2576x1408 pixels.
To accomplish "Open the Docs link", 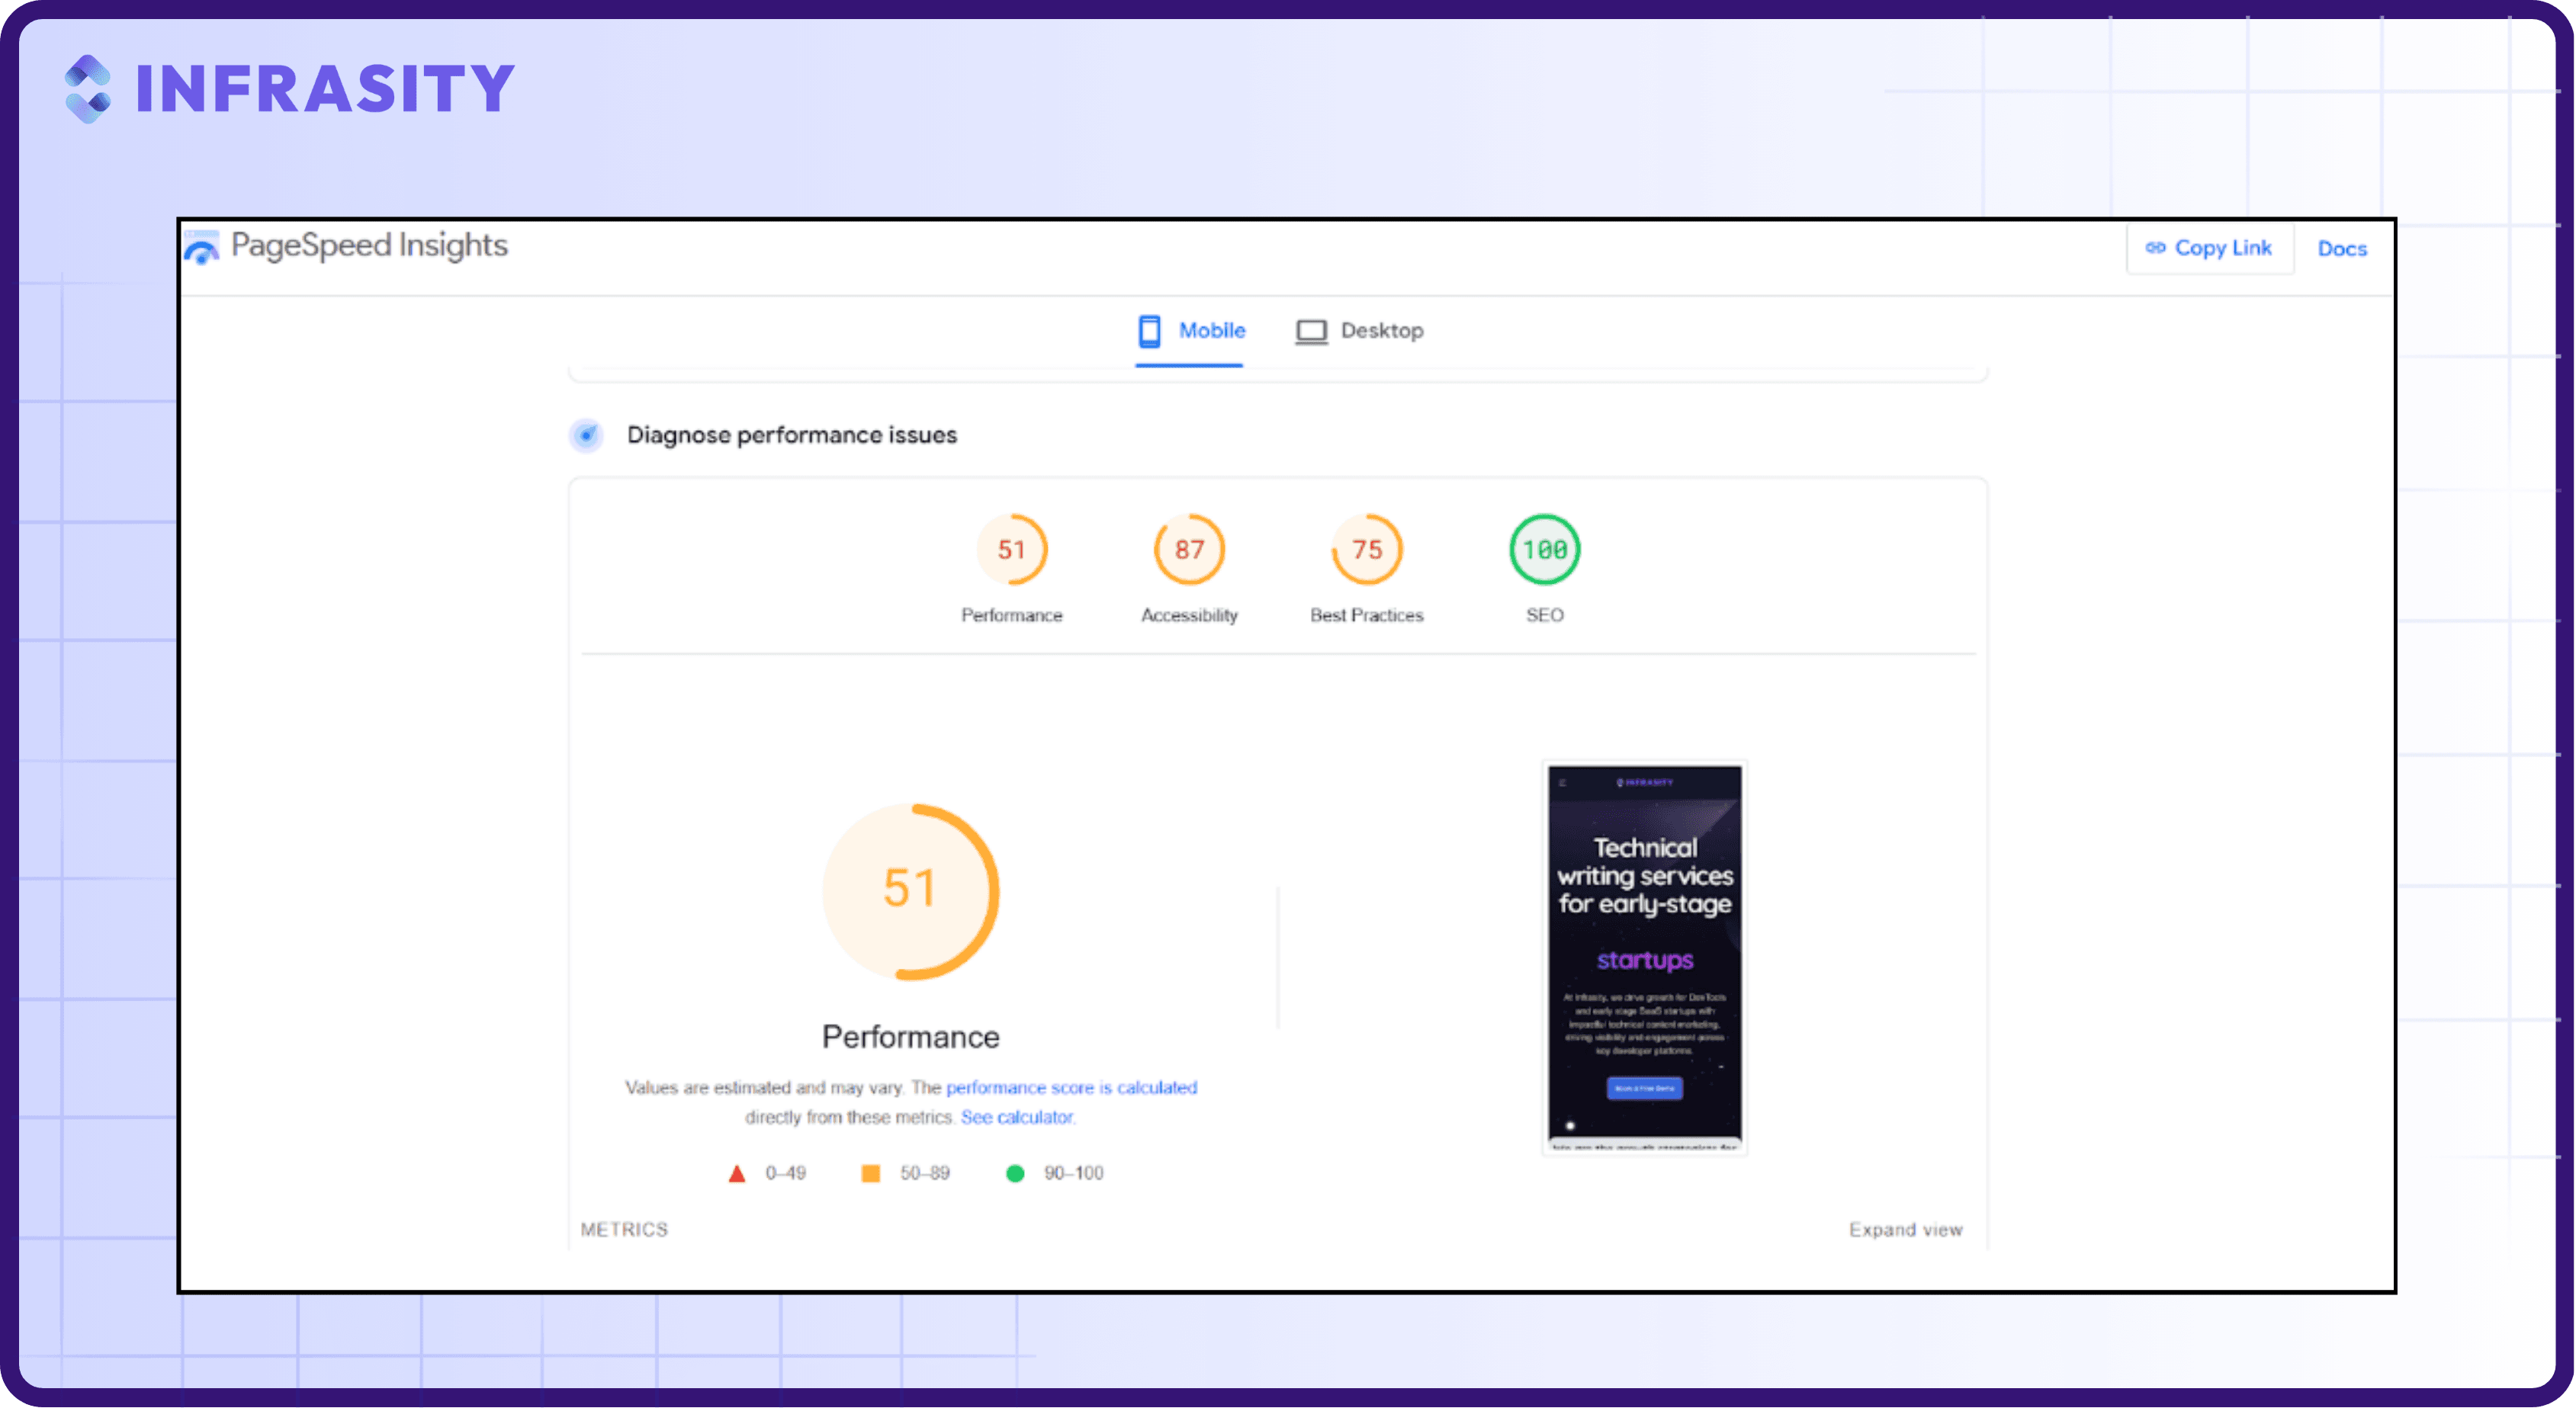I will point(2342,249).
